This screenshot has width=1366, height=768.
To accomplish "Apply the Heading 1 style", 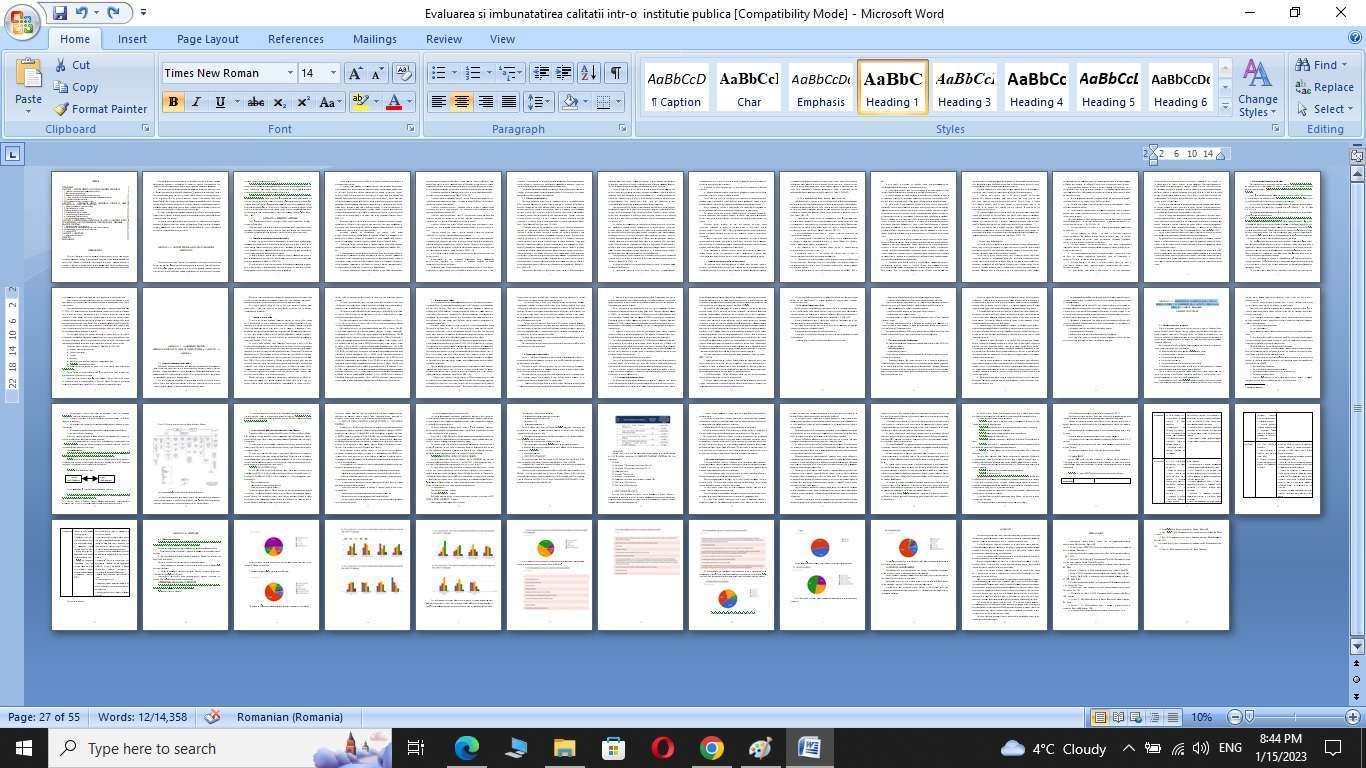I will point(893,87).
